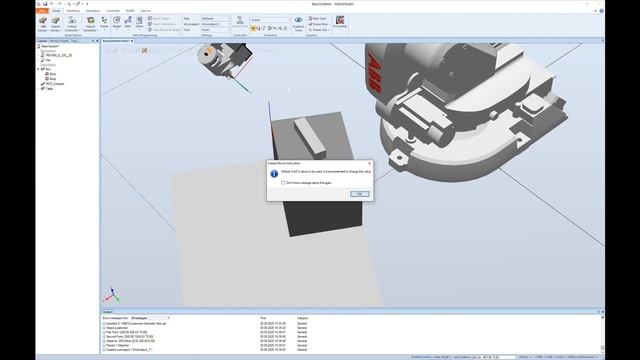This screenshot has height=360, width=640.
Task: Expand the IRB robot node
Action: click(x=39, y=55)
